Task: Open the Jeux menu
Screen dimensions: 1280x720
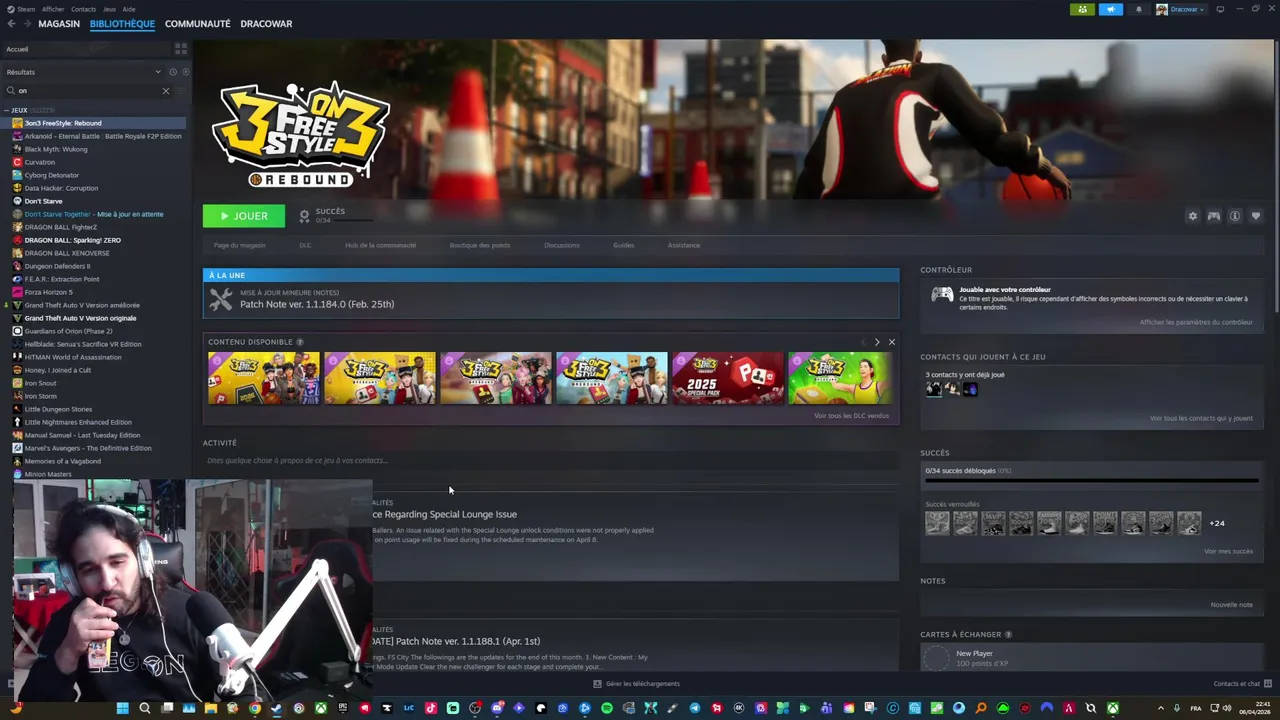Action: [x=110, y=9]
